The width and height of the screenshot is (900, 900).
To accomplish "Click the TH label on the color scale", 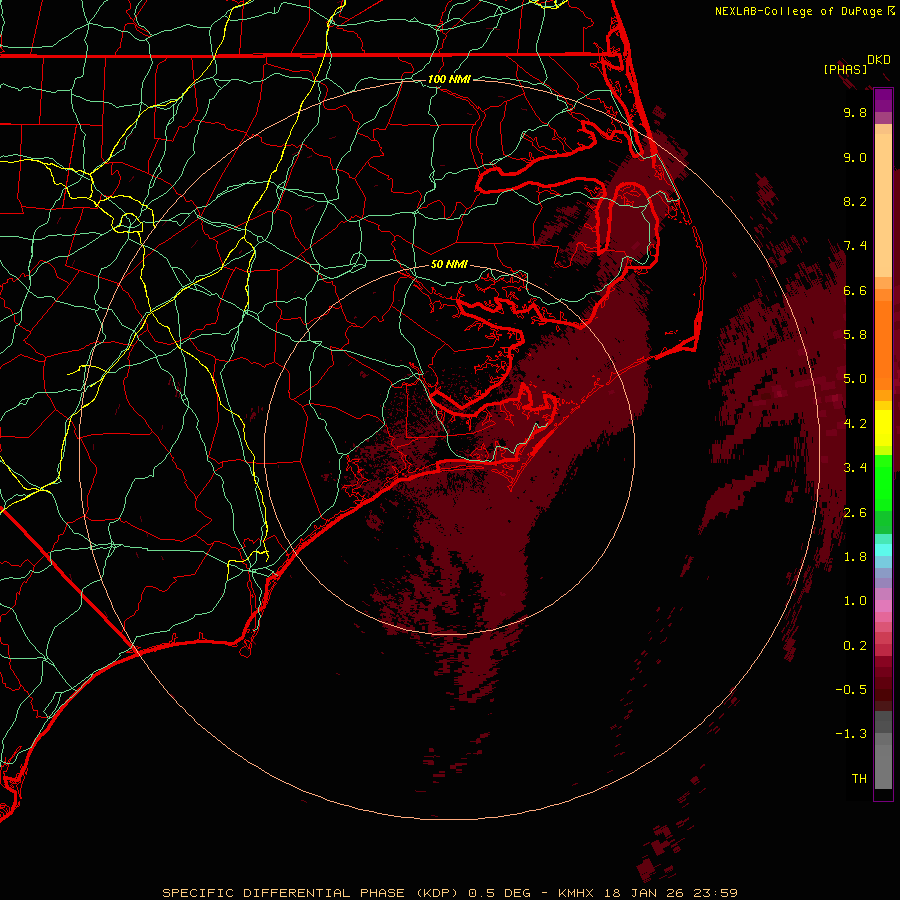I will coord(859,779).
